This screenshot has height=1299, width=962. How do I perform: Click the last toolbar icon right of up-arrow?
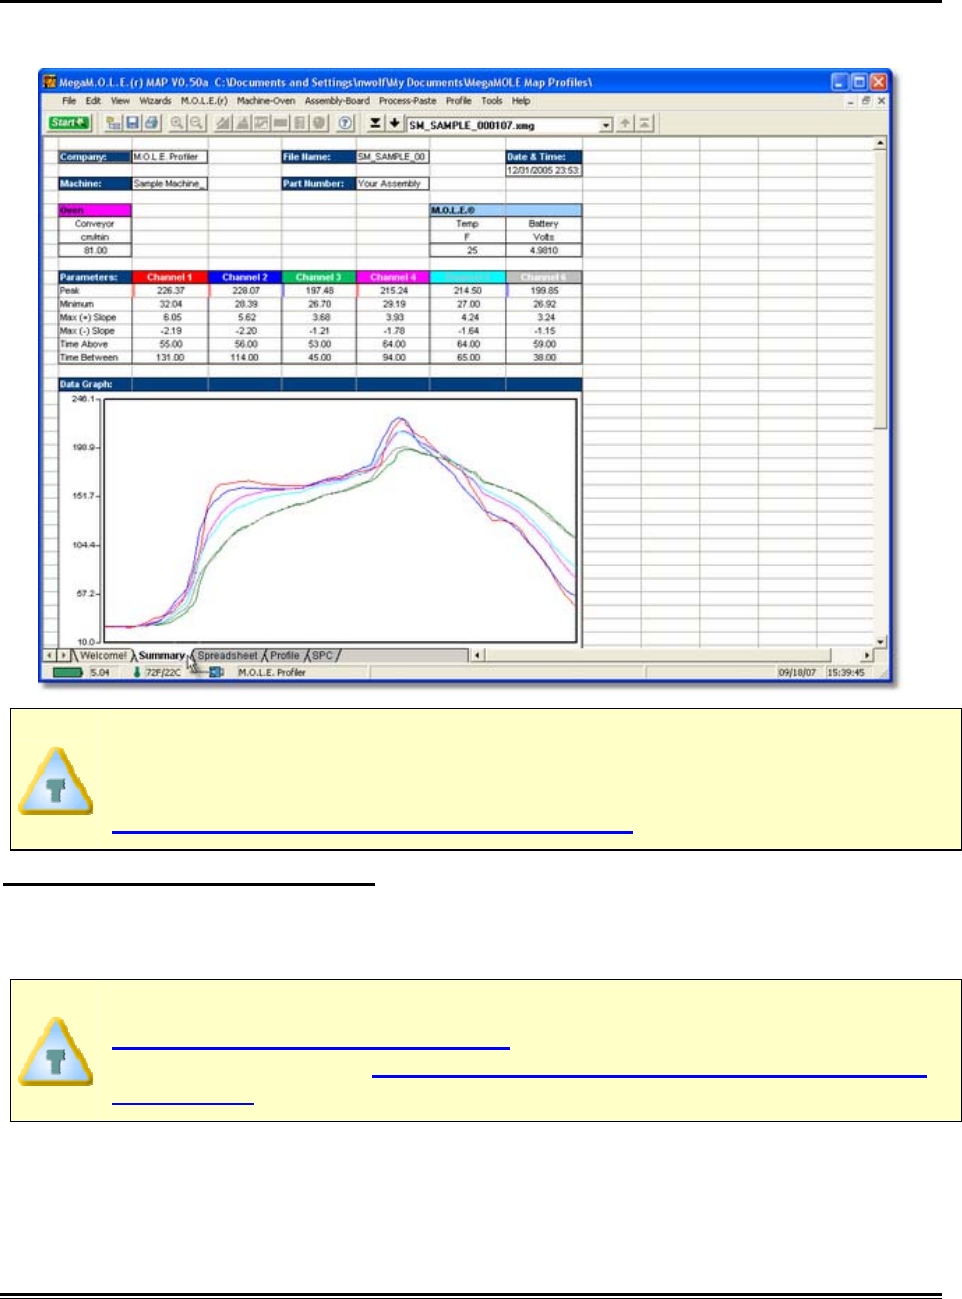click(x=645, y=124)
